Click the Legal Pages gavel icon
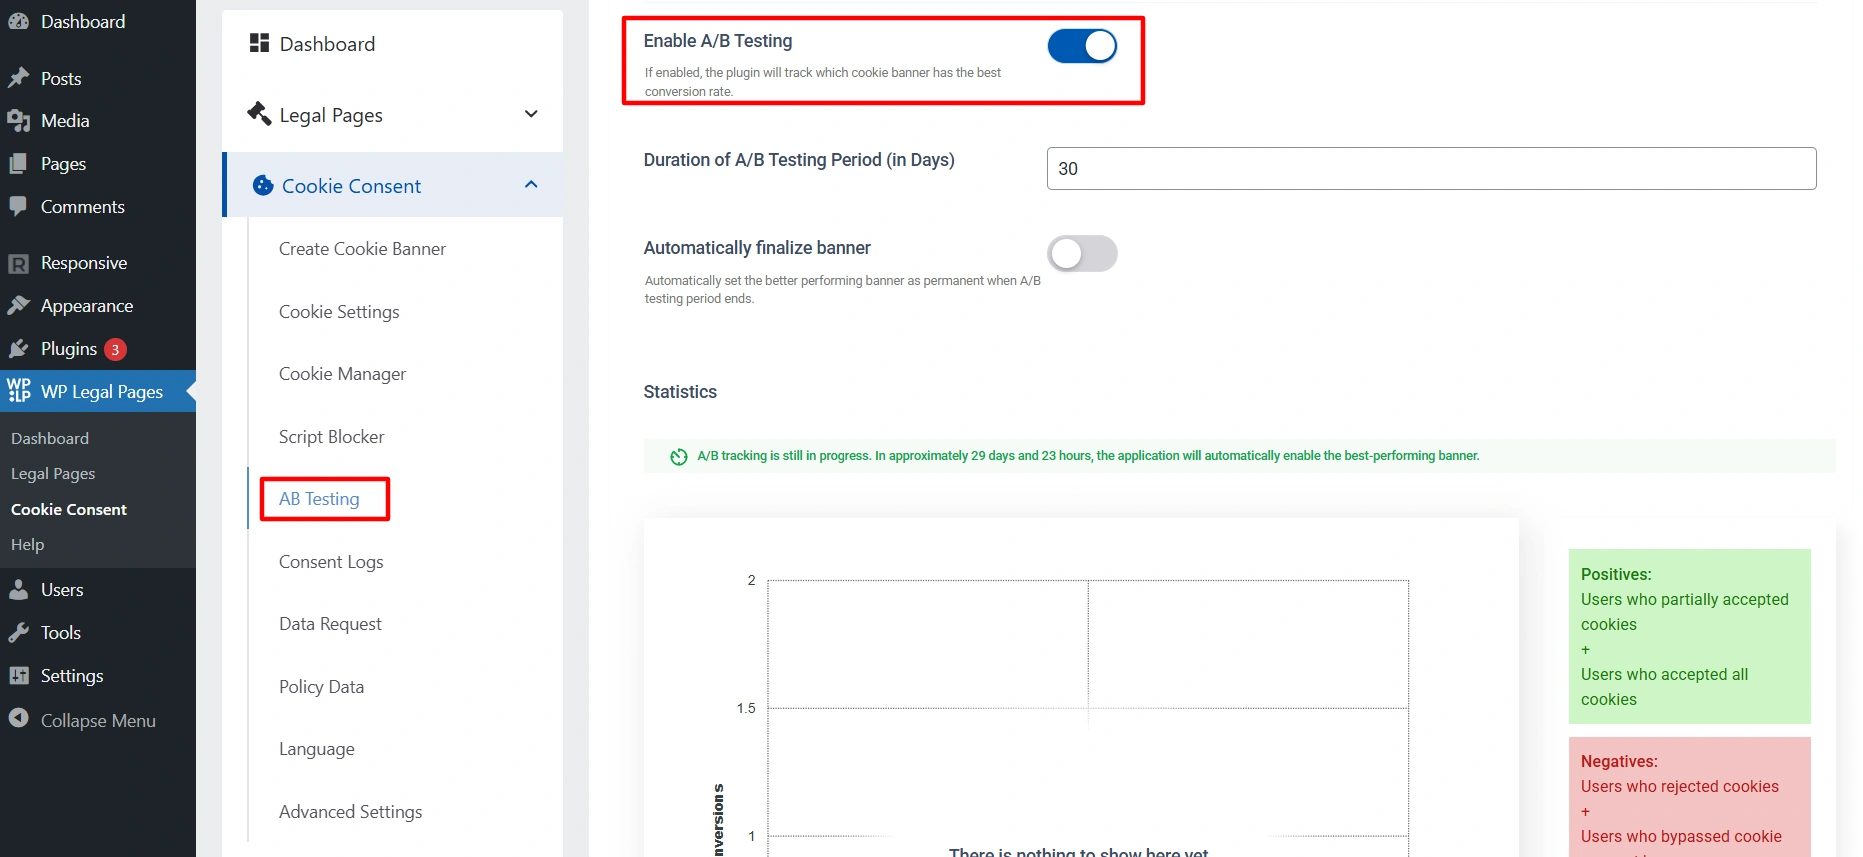The height and width of the screenshot is (857, 1863). point(259,114)
